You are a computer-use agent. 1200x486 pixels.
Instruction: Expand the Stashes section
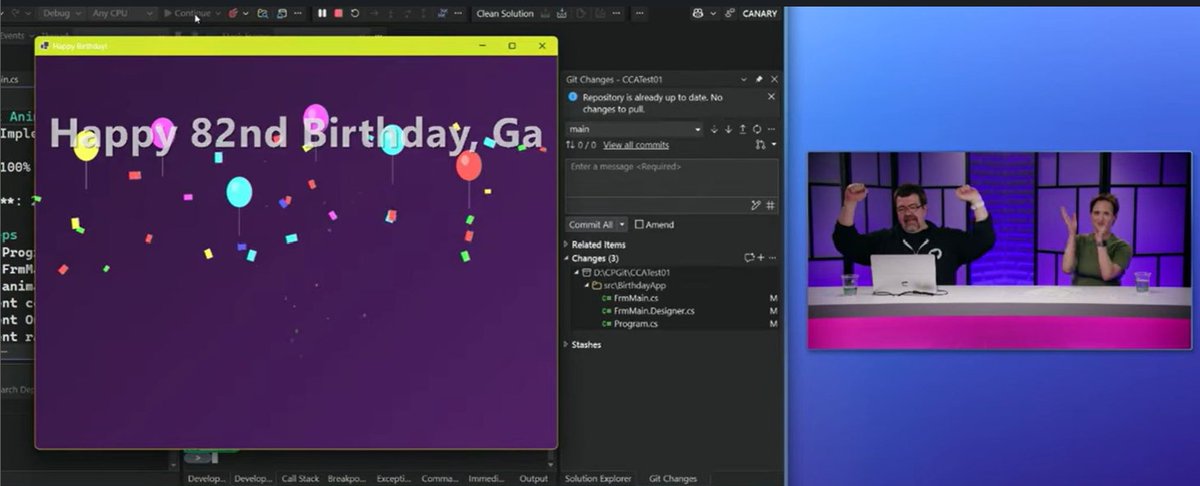568,344
